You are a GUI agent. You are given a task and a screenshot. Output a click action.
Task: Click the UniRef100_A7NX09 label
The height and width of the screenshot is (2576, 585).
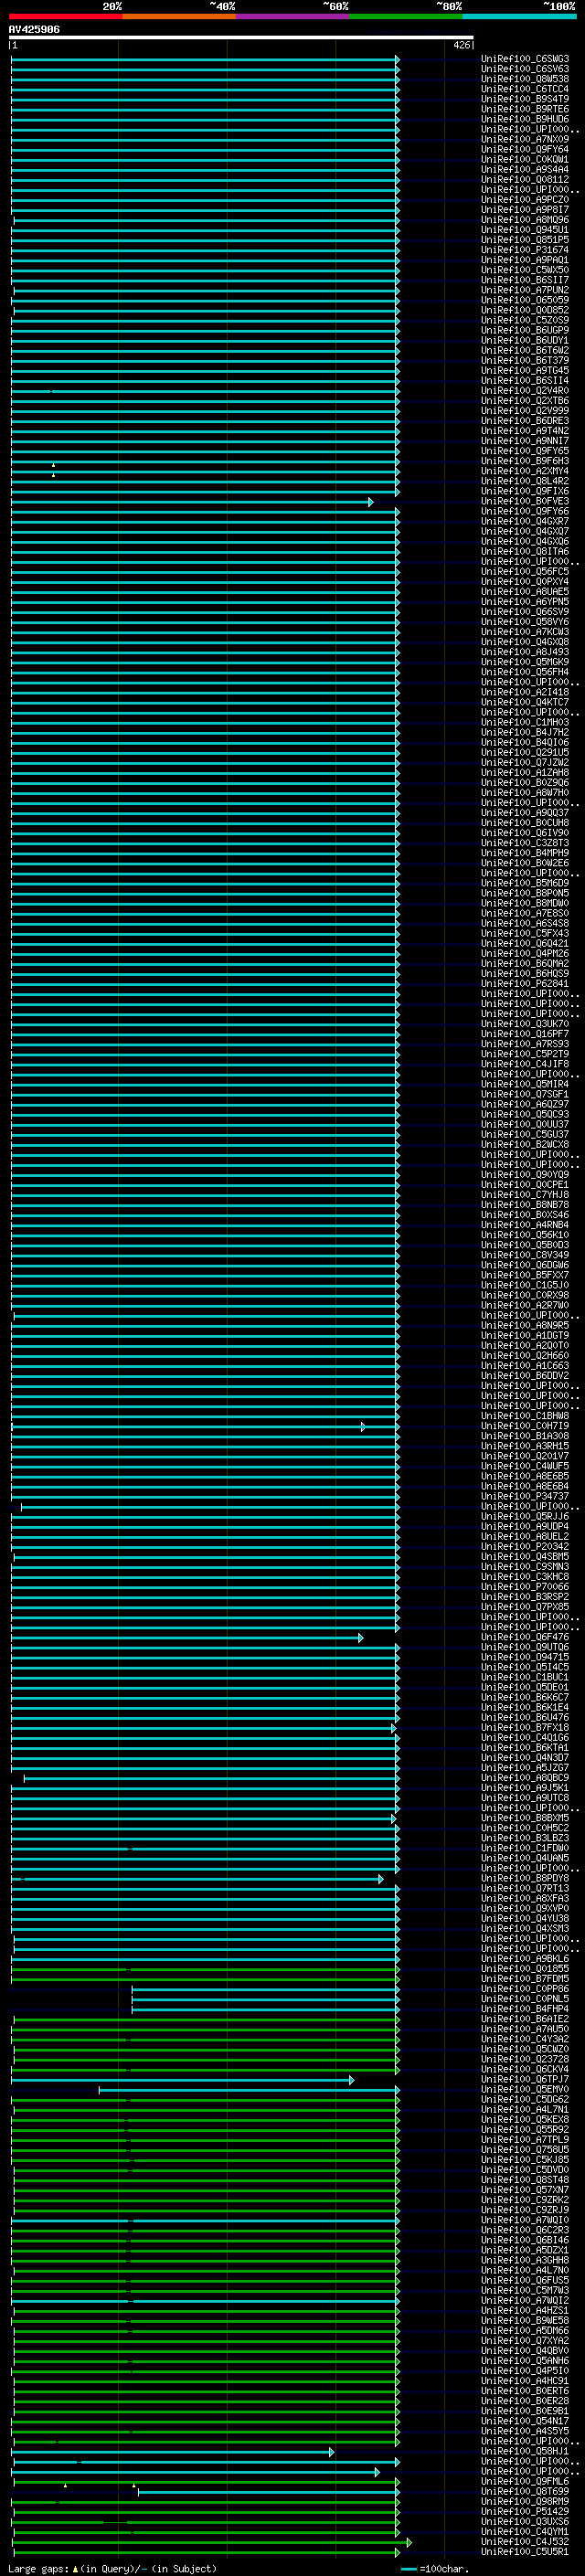coord(525,139)
